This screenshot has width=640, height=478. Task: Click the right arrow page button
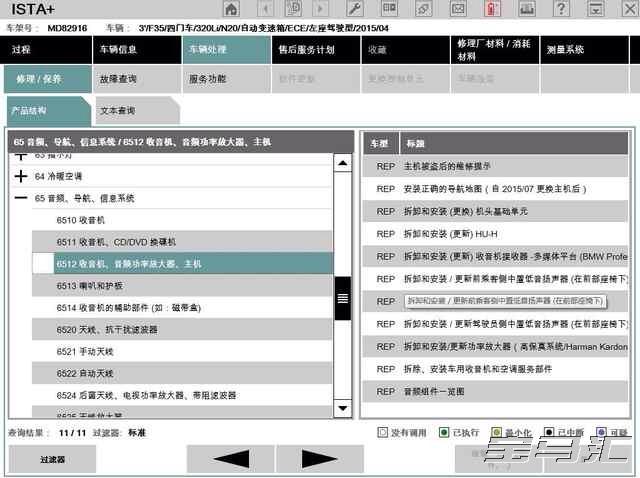tap(320, 459)
